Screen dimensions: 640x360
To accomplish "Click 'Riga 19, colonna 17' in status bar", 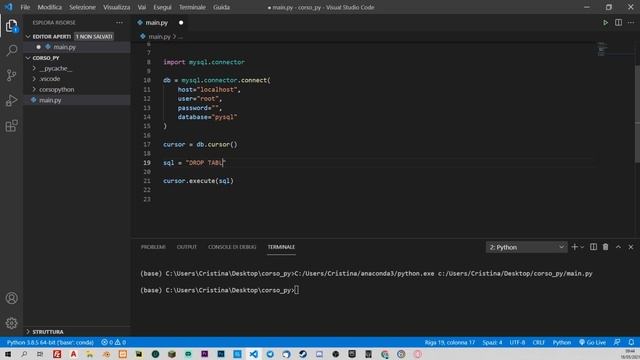I will pyautogui.click(x=449, y=342).
